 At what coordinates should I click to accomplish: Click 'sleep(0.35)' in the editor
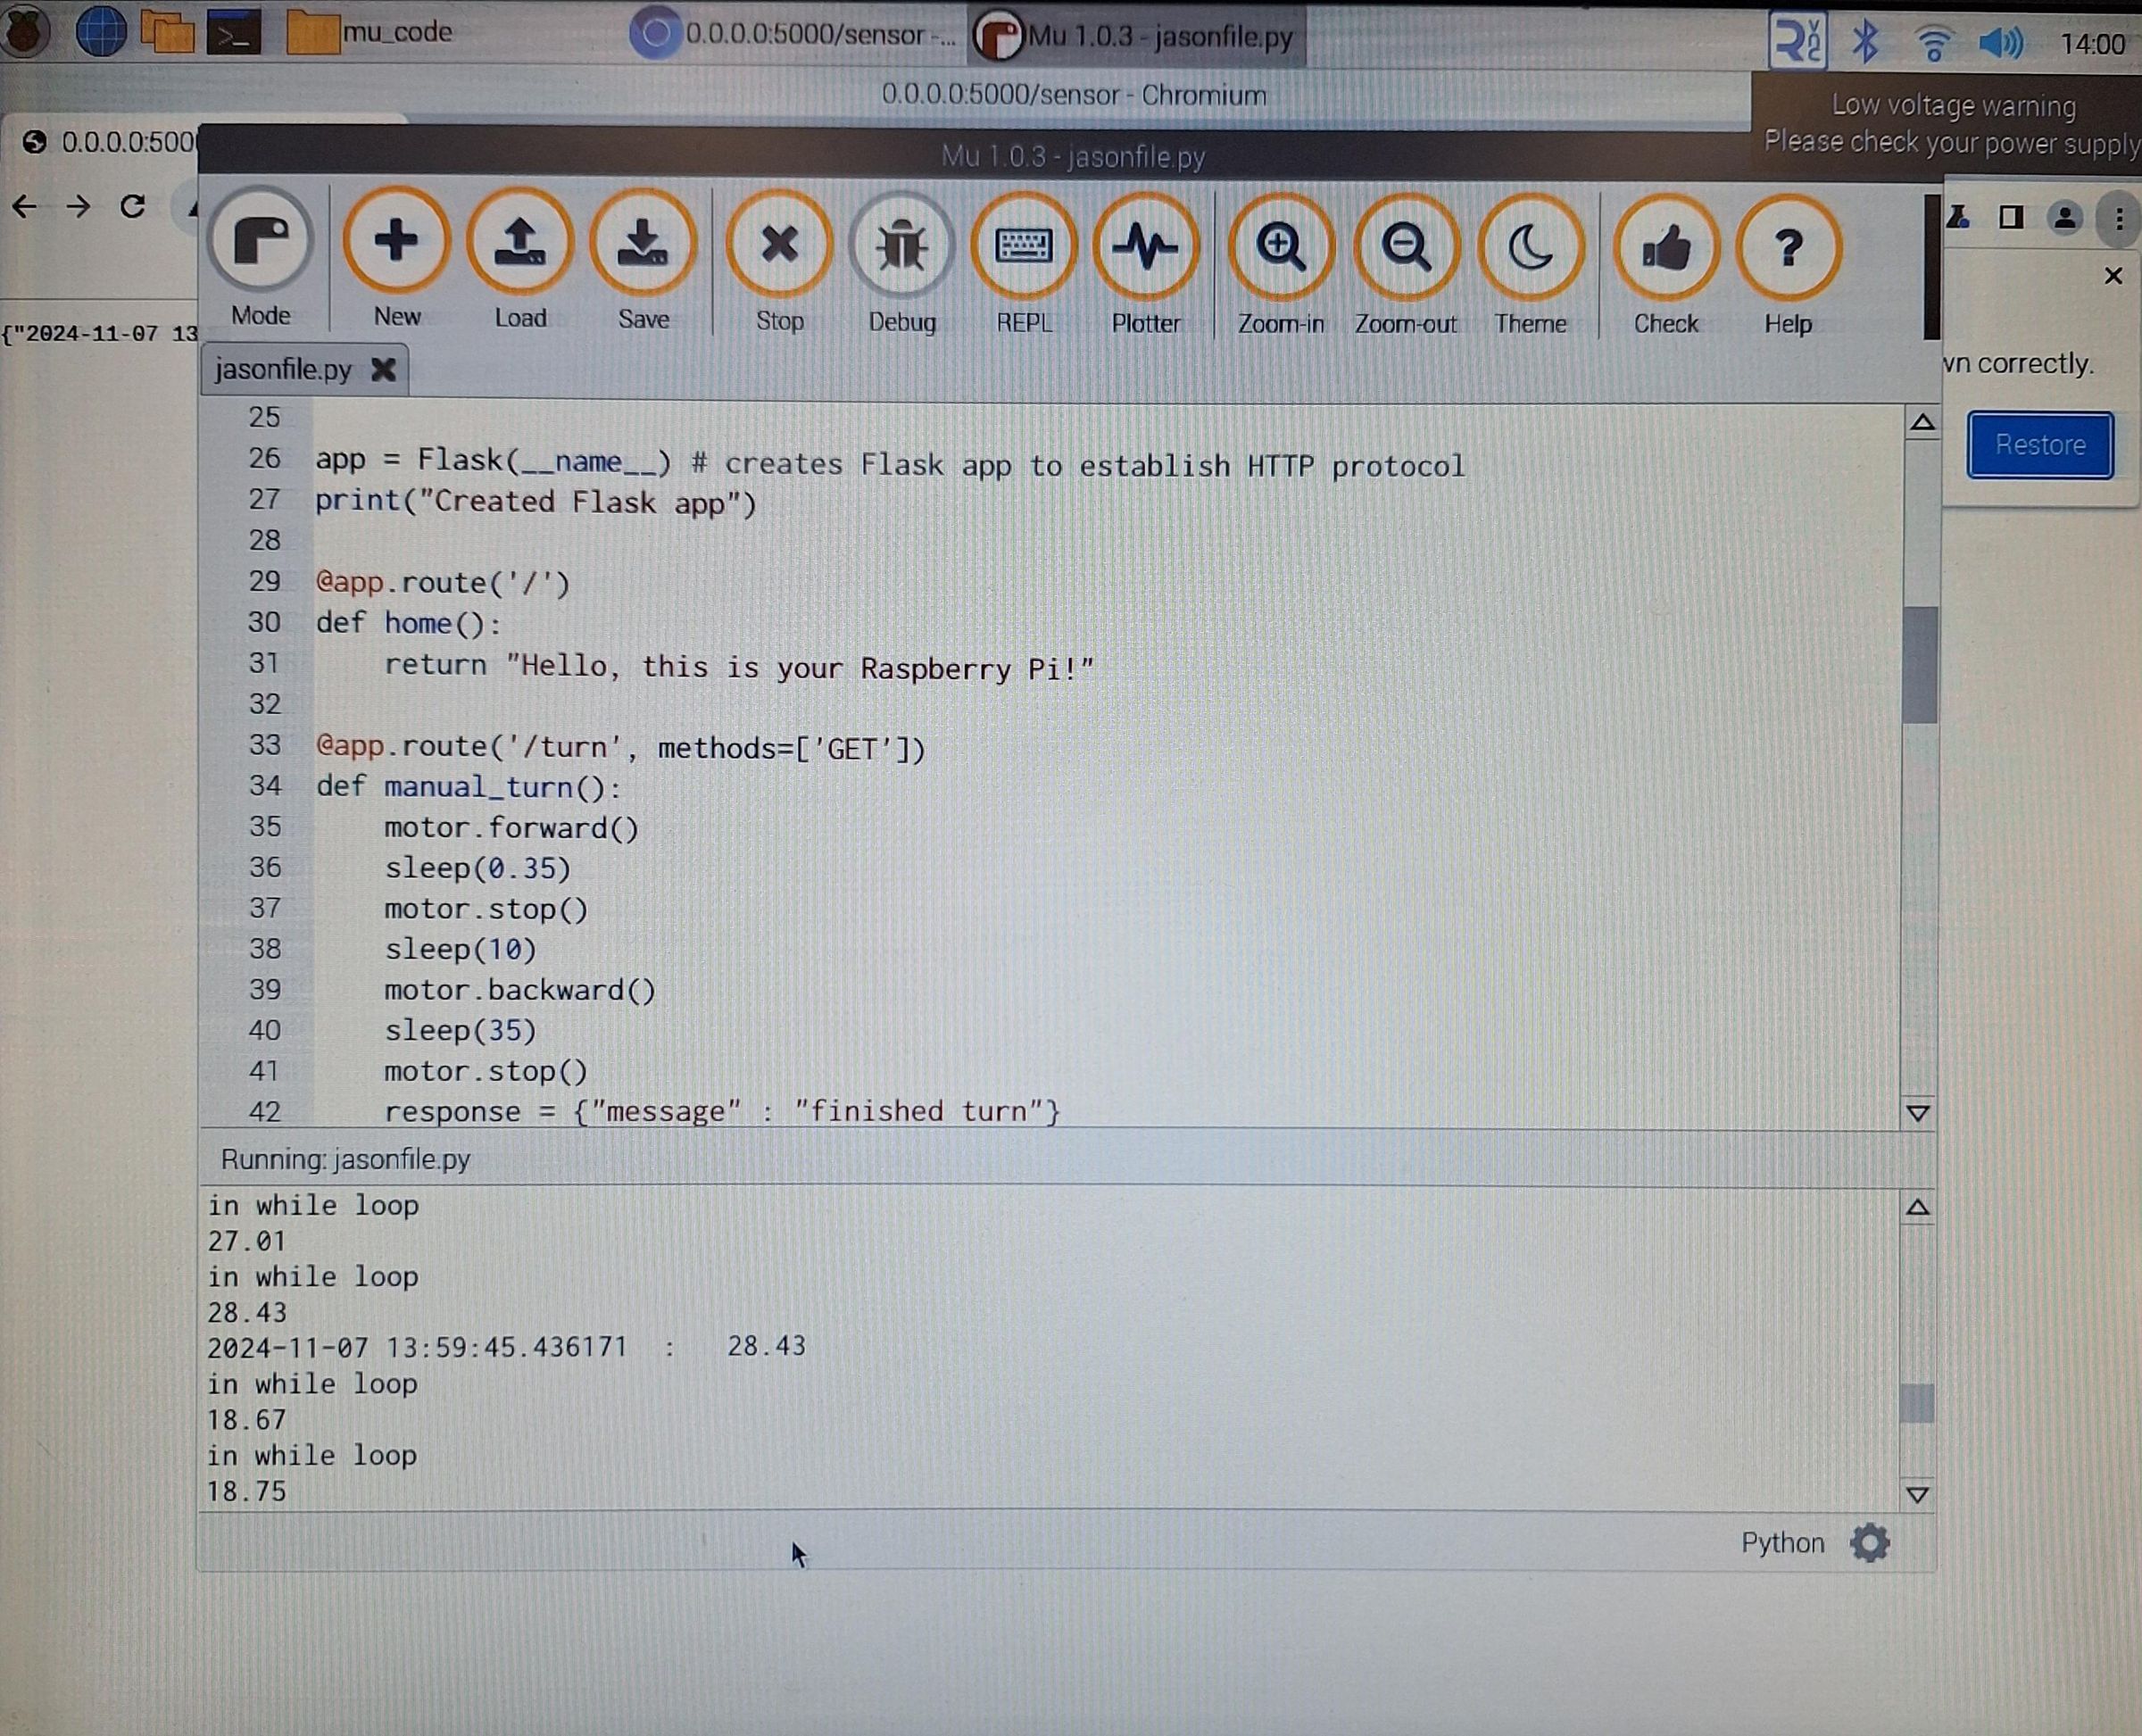tap(478, 868)
